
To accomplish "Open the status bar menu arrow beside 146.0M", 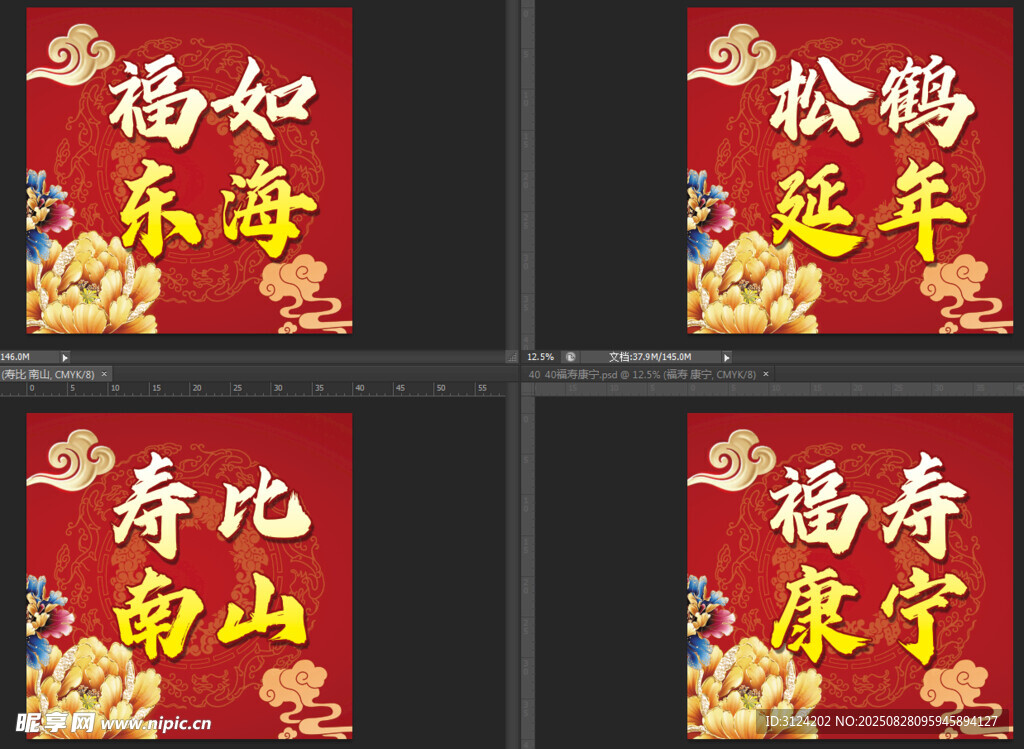I will 65,357.
